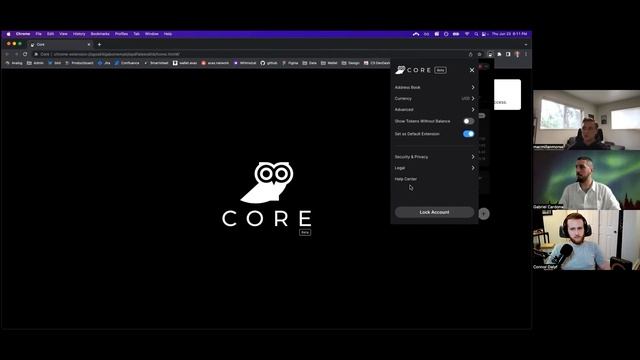The height and width of the screenshot is (360, 640).
Task: Open the Productboard bookmark
Action: pyautogui.click(x=79, y=63)
